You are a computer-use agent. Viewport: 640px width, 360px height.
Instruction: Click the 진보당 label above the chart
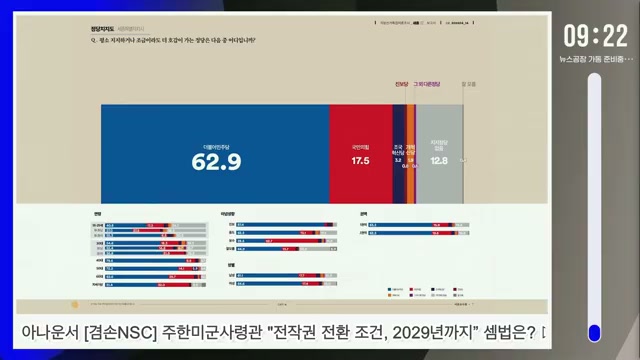401,84
